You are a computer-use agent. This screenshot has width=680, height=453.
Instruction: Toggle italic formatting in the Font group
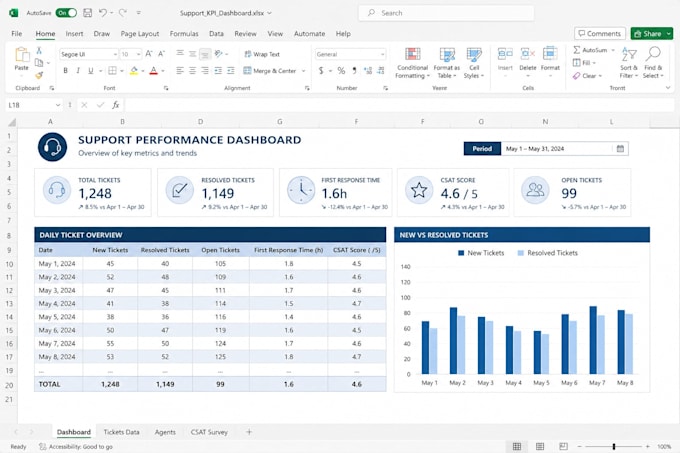point(78,71)
